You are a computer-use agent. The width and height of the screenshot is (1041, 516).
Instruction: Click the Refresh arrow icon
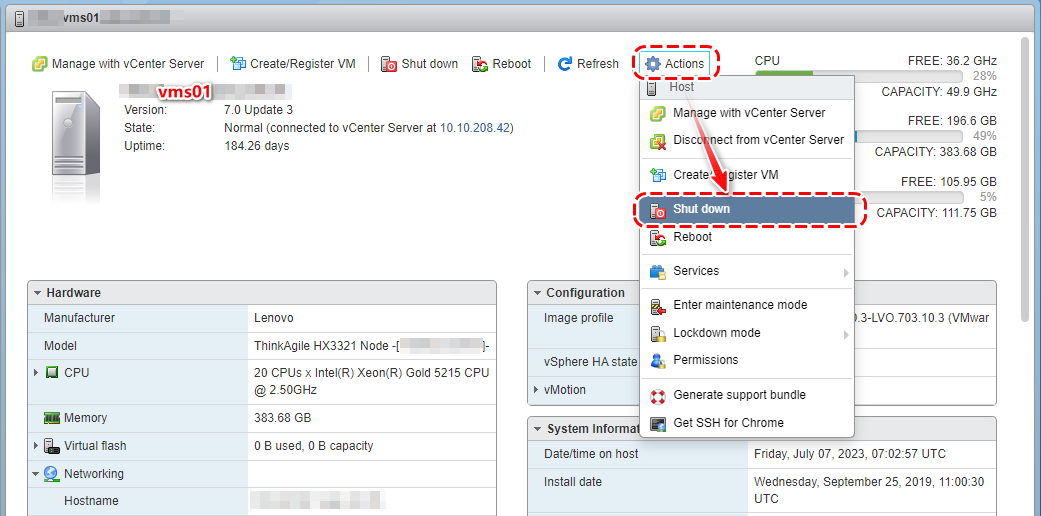click(565, 64)
